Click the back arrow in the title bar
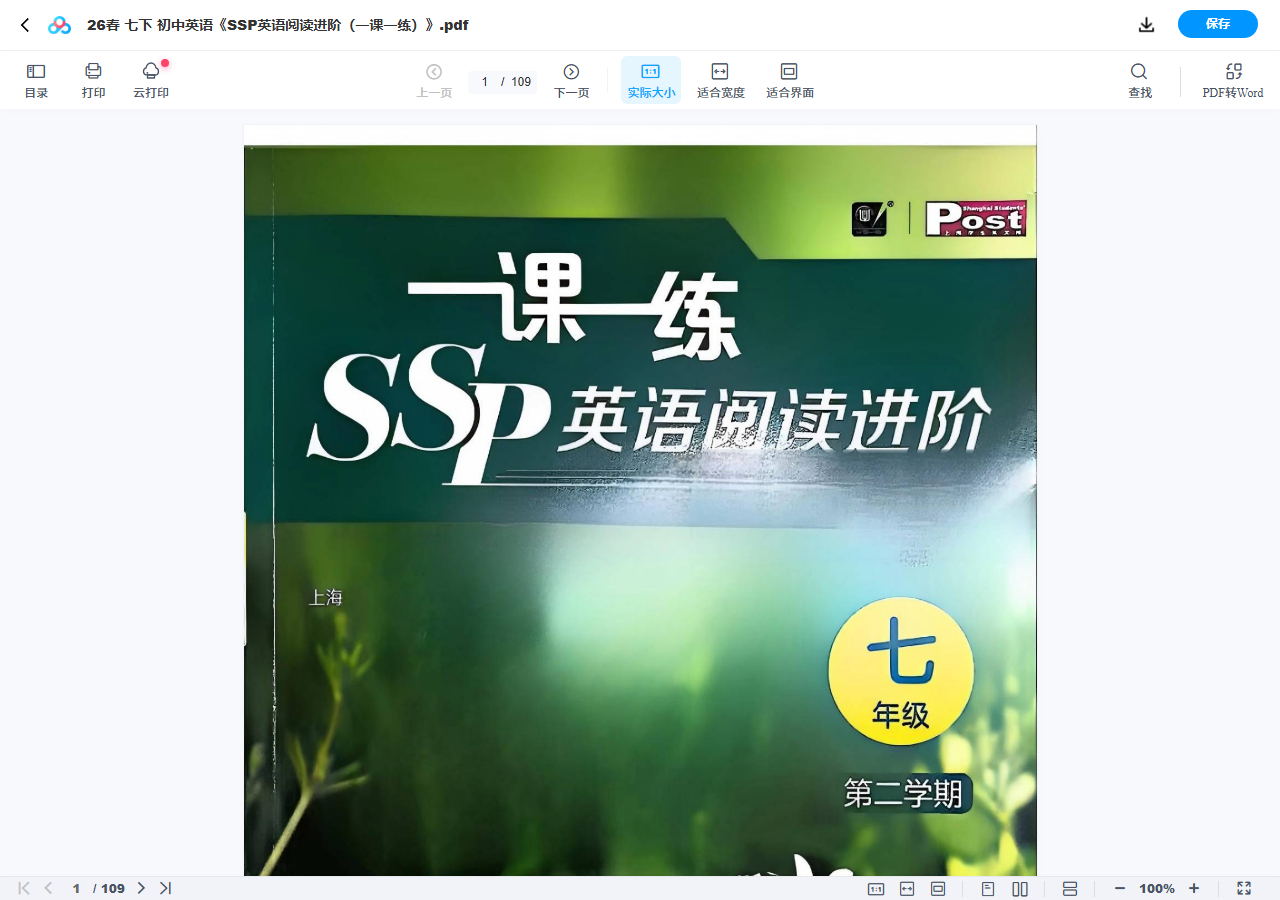1280x900 pixels. click(25, 25)
